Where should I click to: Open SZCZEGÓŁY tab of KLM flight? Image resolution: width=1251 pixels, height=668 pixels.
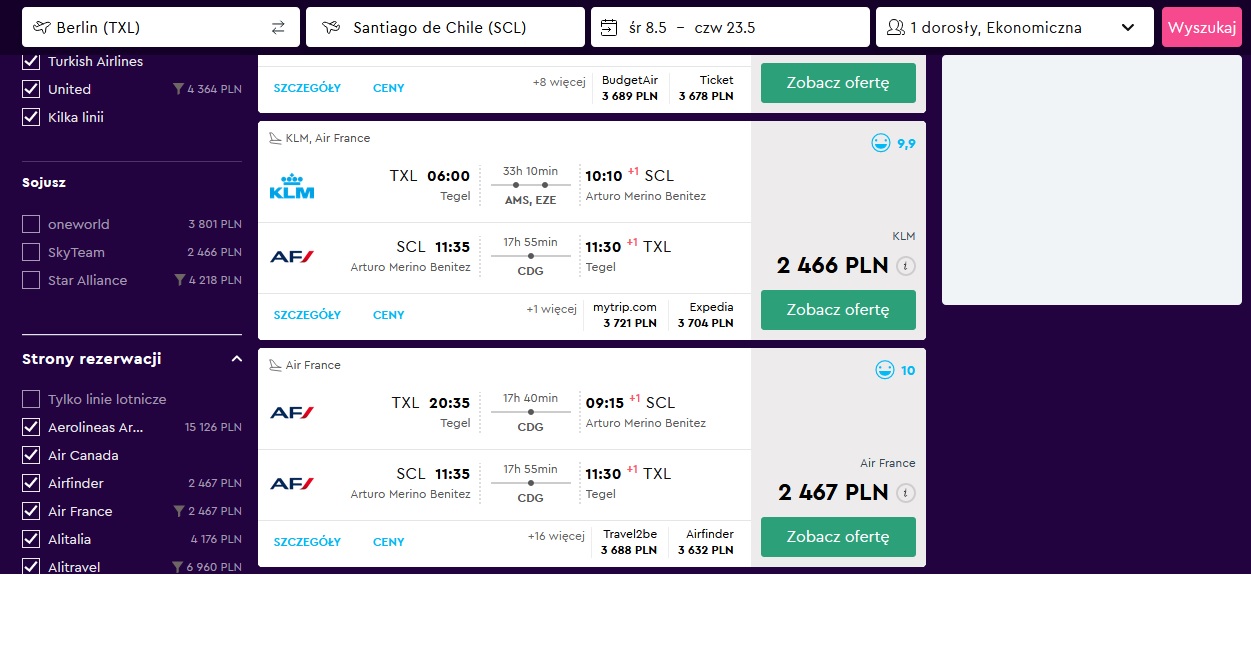click(307, 315)
